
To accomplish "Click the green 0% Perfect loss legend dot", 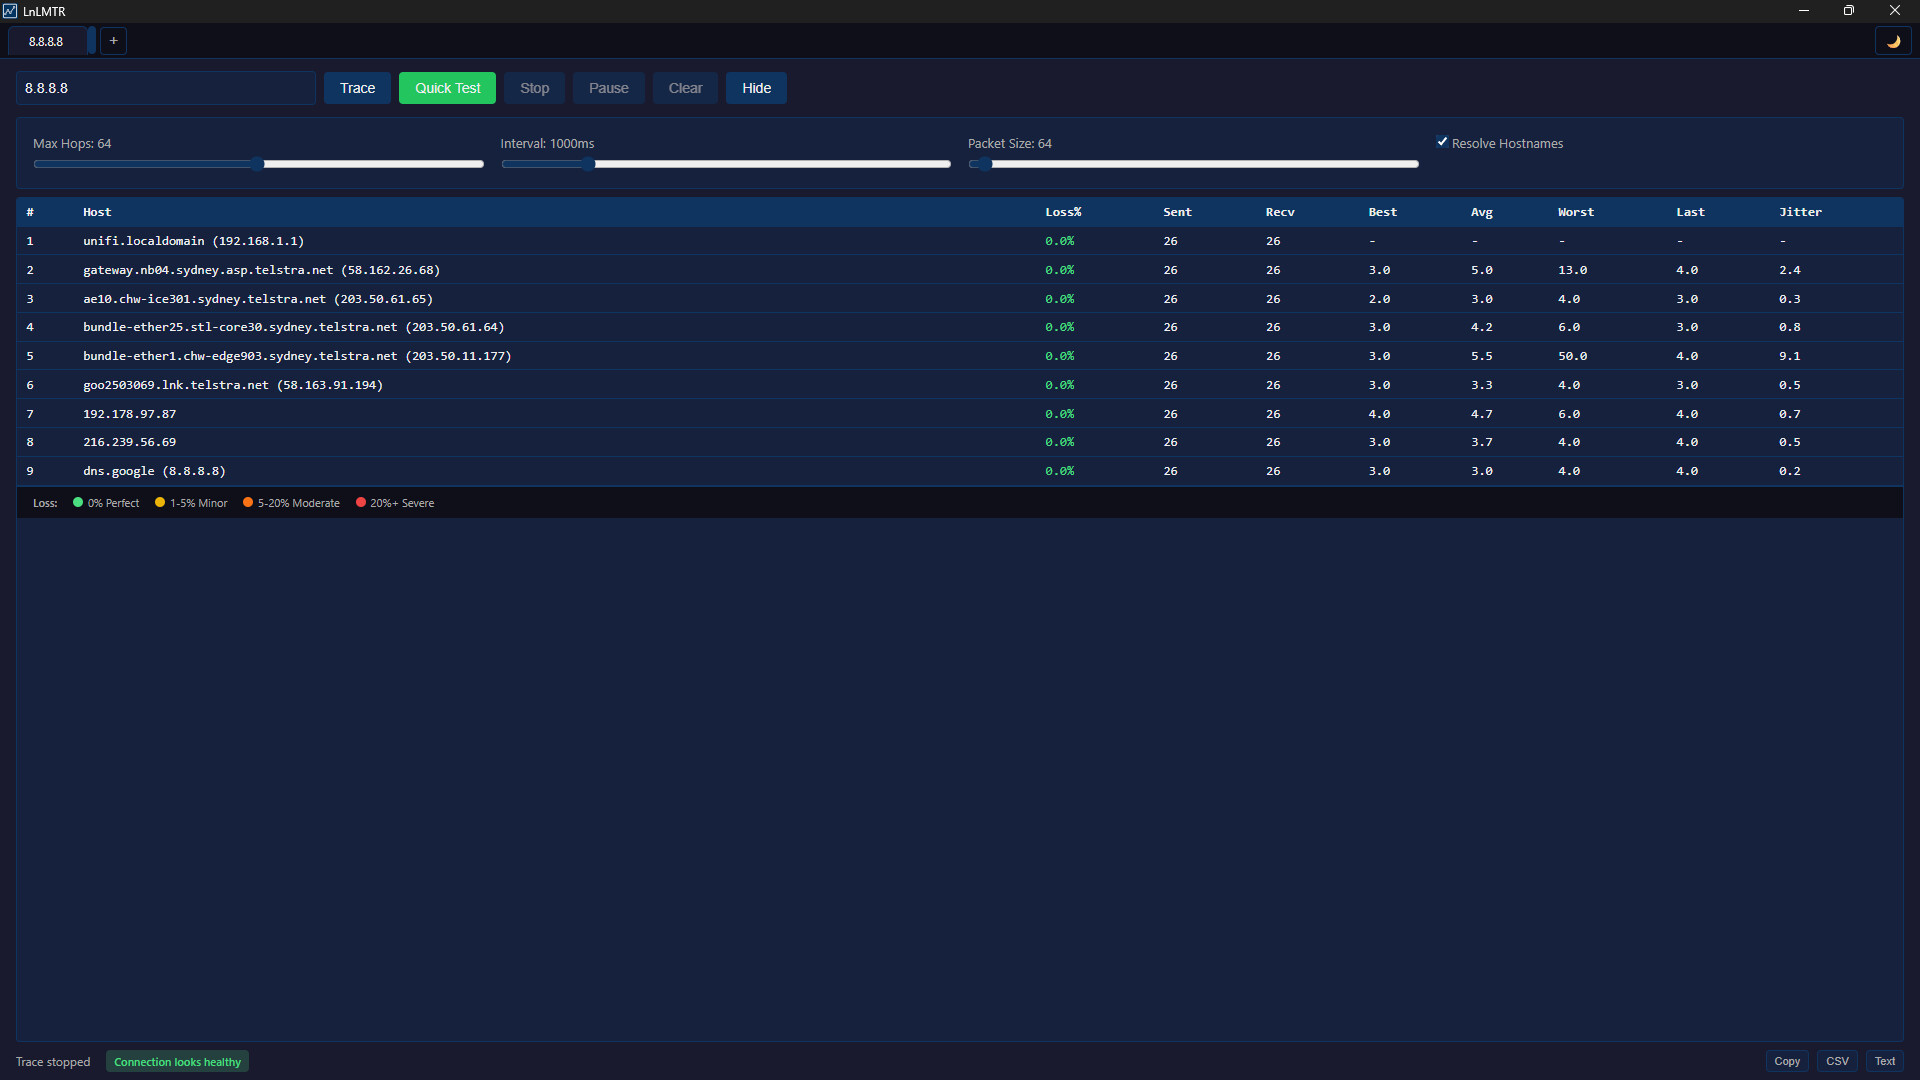I will 78,503.
